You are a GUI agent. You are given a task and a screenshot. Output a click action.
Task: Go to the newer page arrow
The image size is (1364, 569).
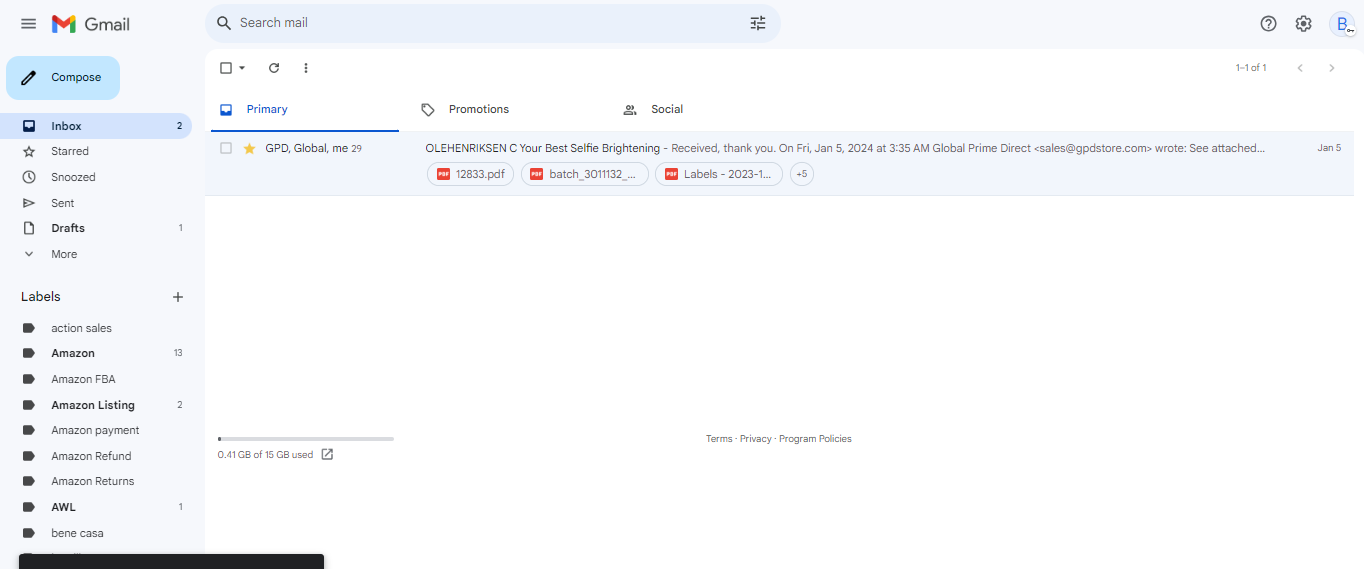[1300, 68]
